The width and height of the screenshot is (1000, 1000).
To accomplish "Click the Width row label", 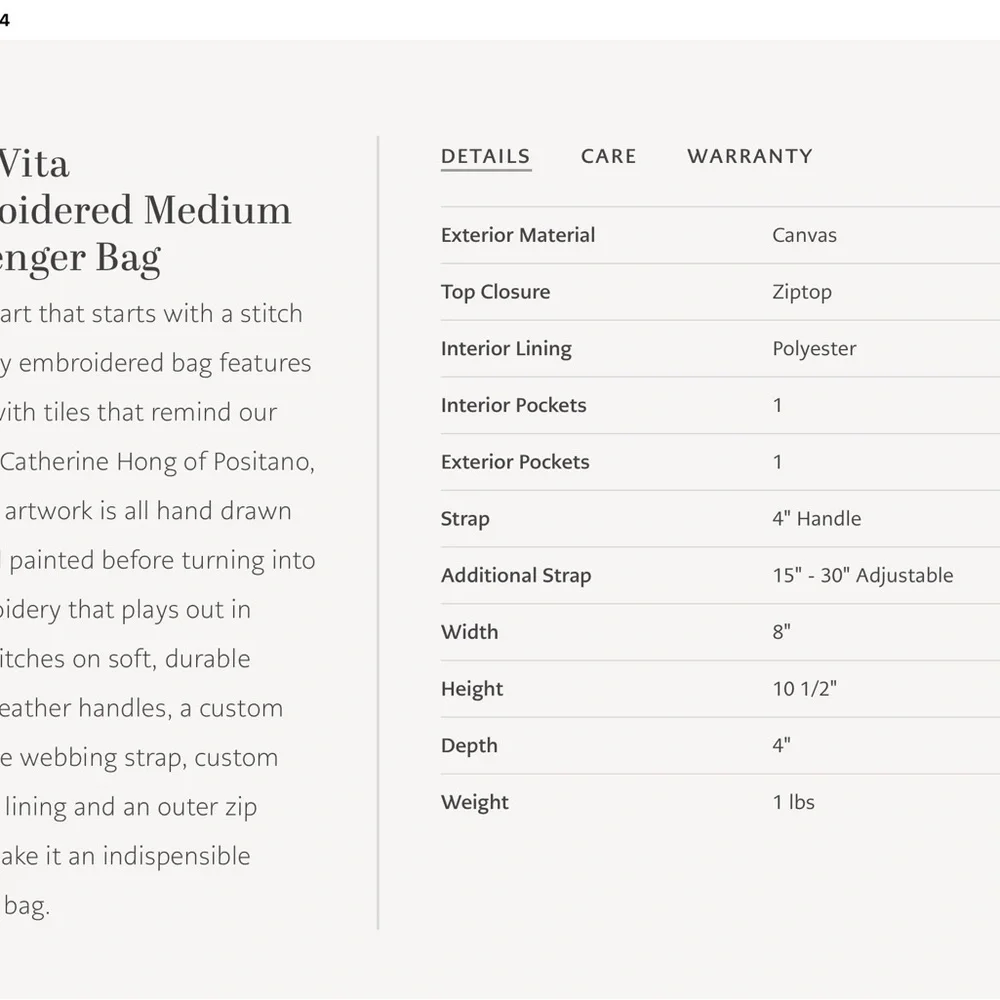I will tap(469, 632).
